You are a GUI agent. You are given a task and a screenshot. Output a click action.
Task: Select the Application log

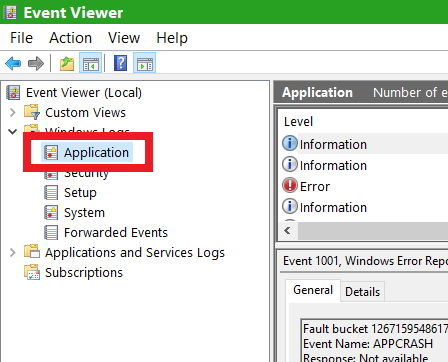pos(96,152)
